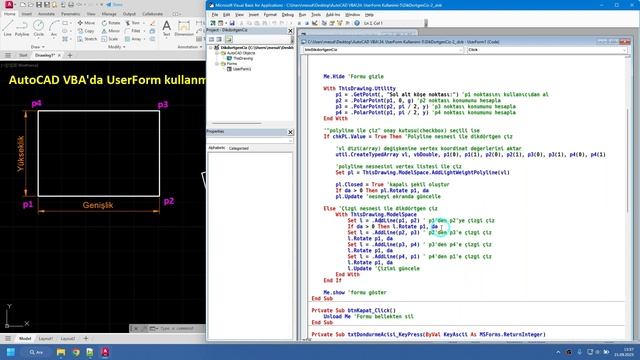Click View AutoCAD icon in VBA toolbar

213,23
